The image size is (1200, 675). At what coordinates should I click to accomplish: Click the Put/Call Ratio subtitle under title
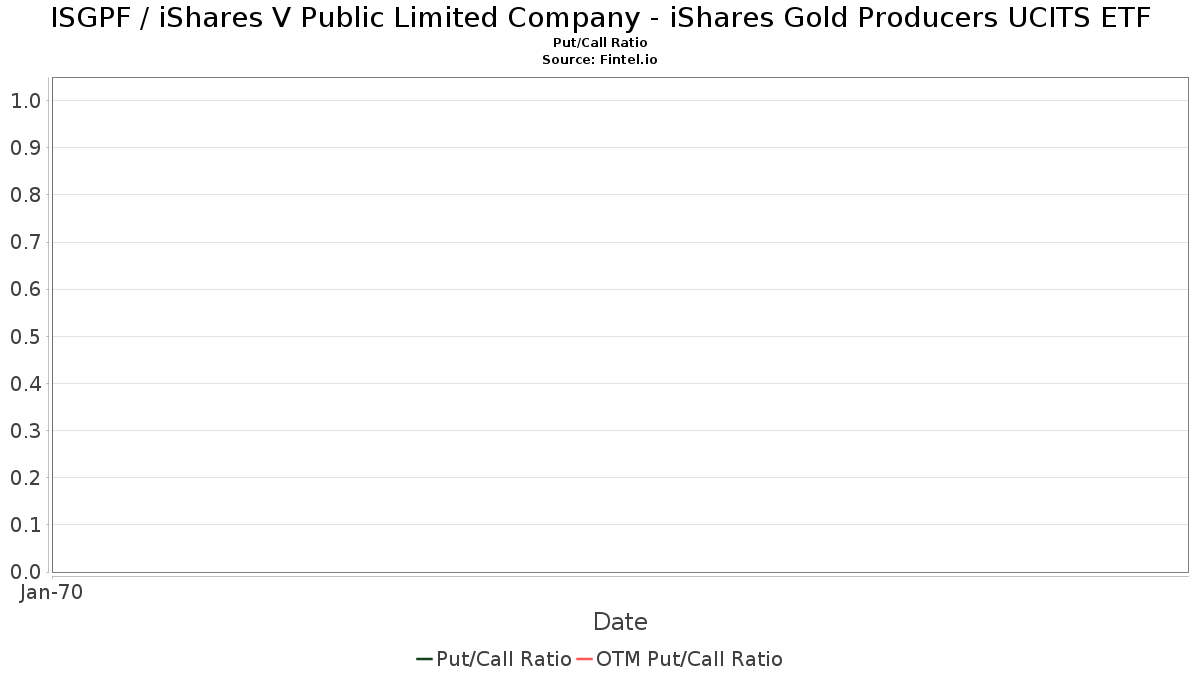coord(600,43)
